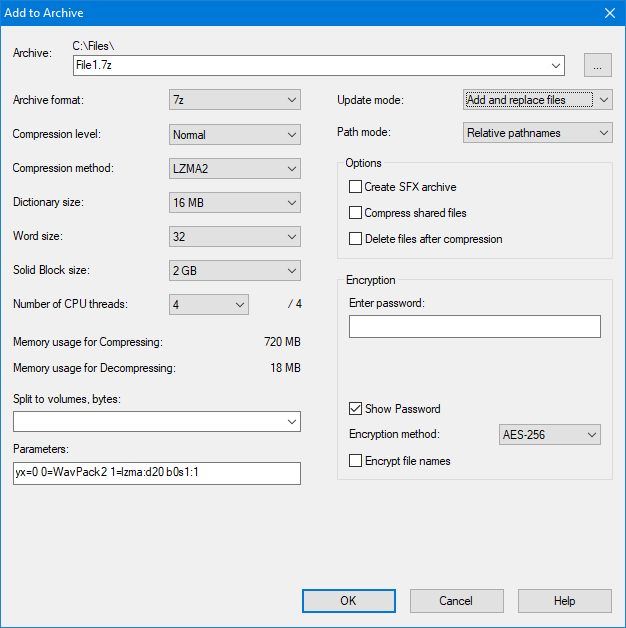This screenshot has height=628, width=626.
Task: Toggle Compress shared files option
Action: click(355, 213)
